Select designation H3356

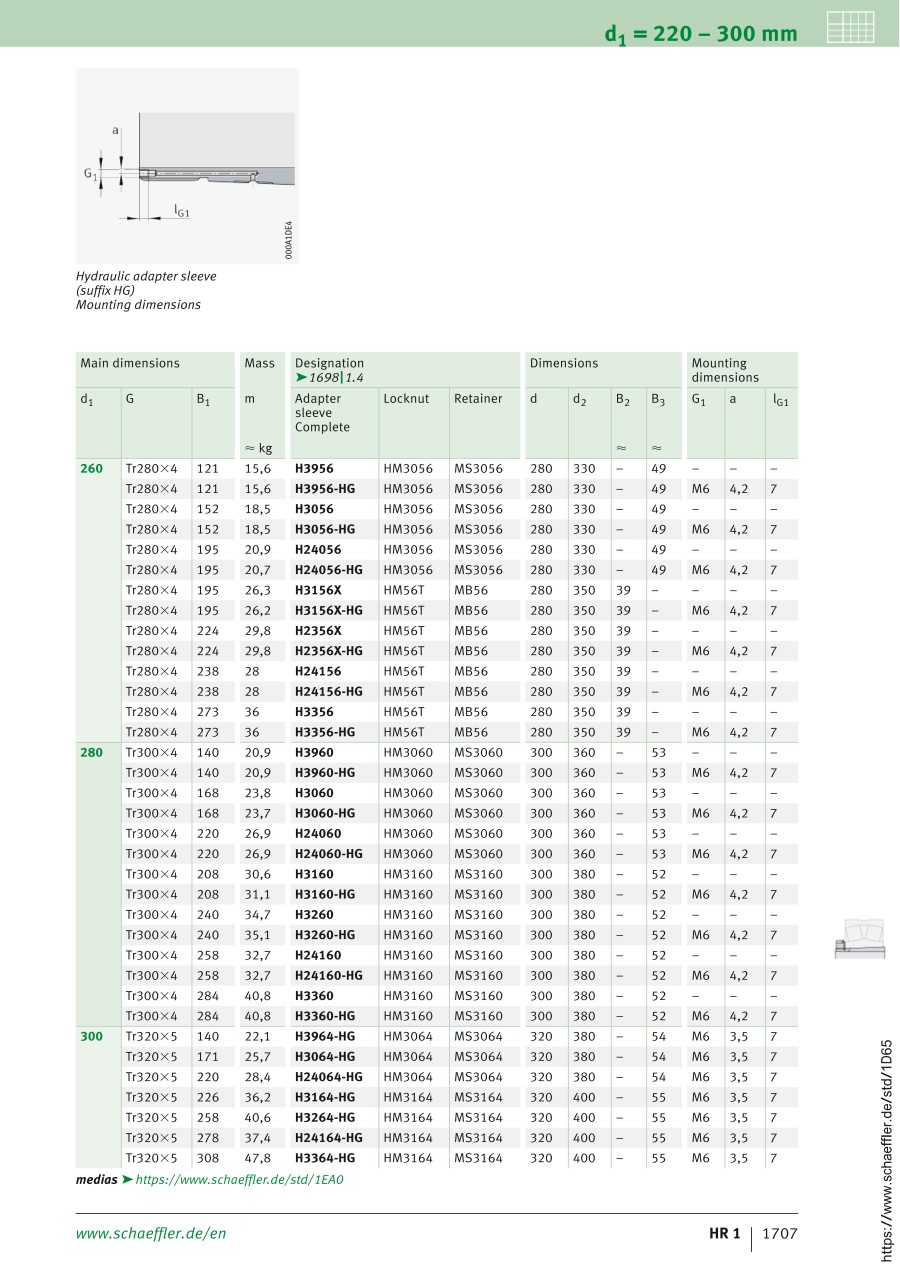pos(315,712)
